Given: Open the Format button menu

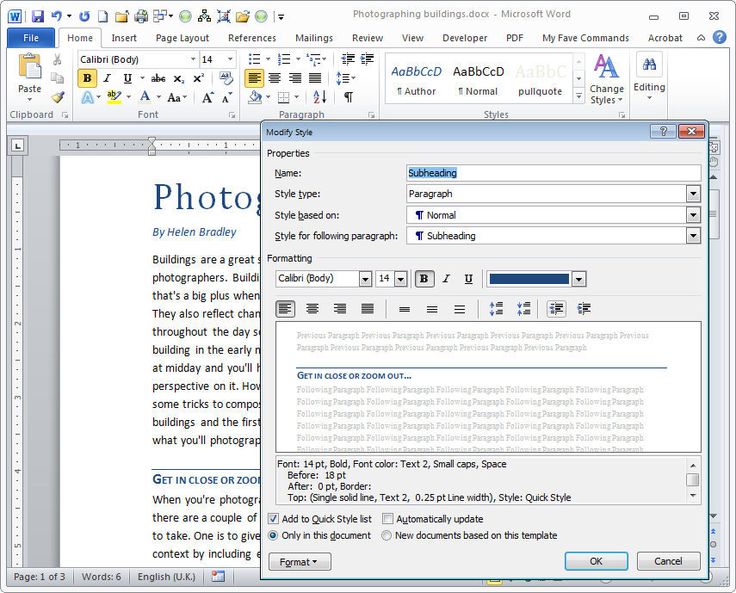Looking at the screenshot, I should 299,562.
